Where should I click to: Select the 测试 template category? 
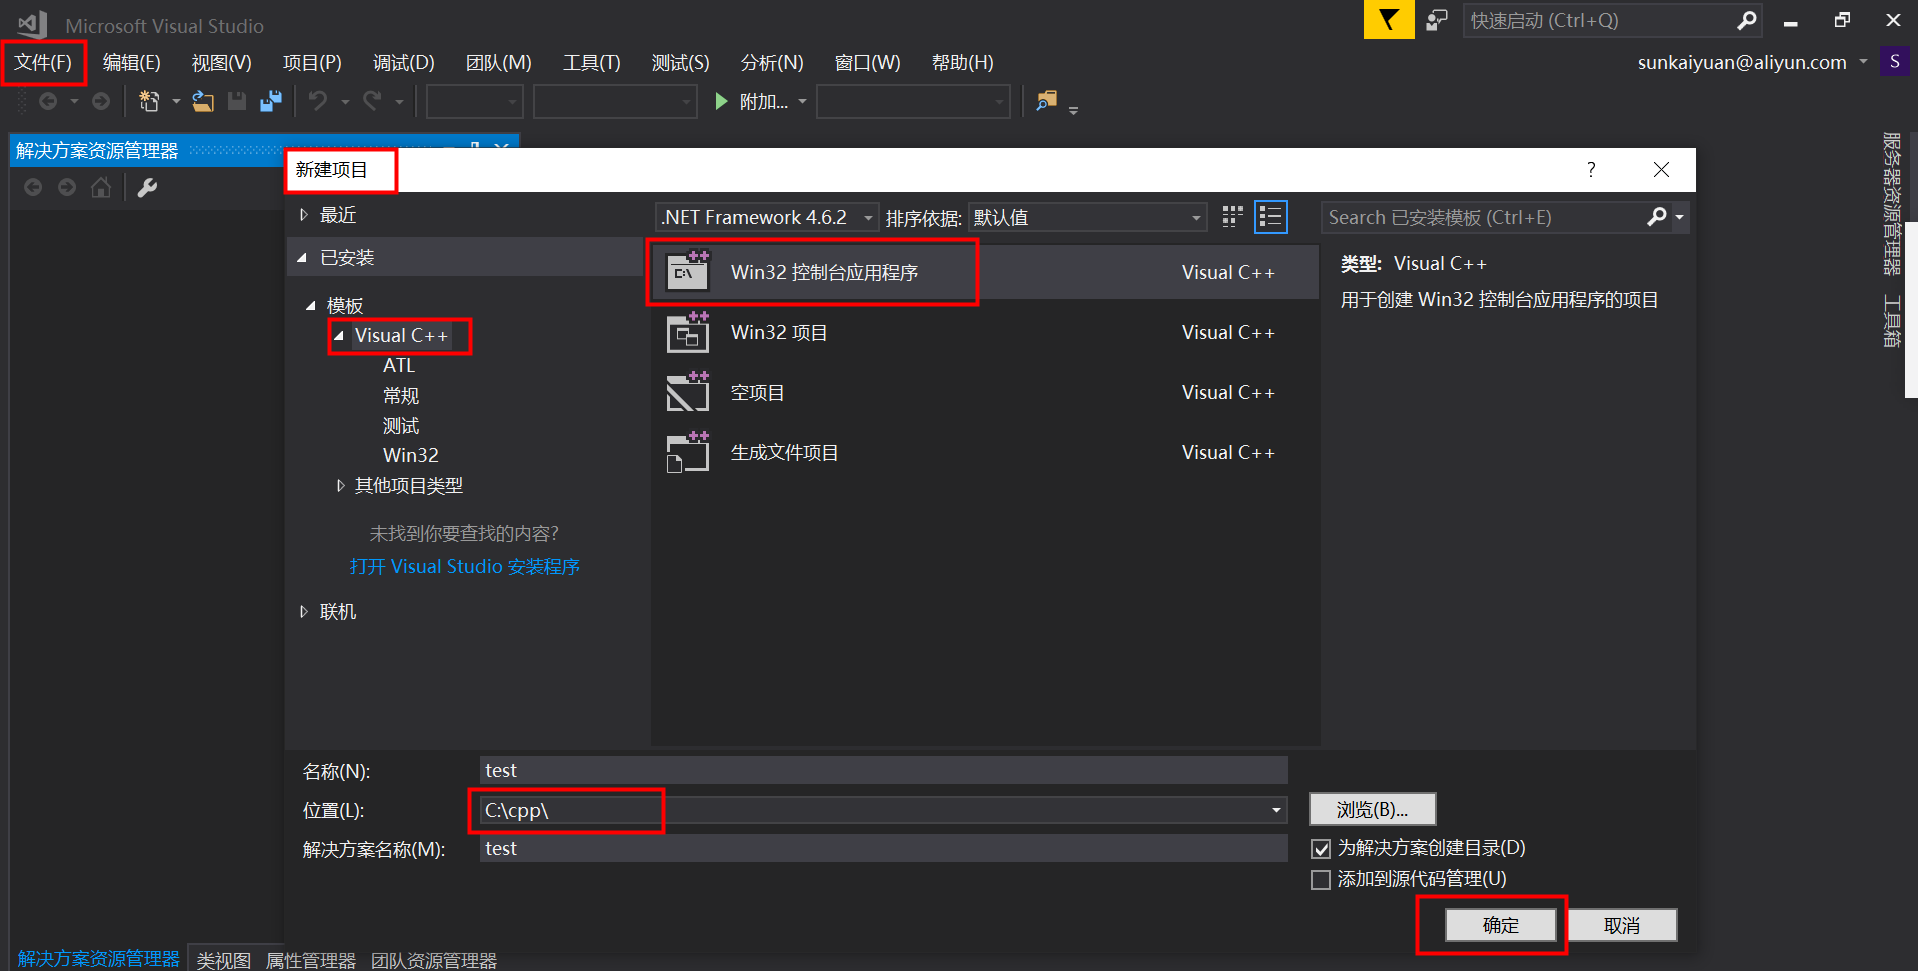pos(400,426)
